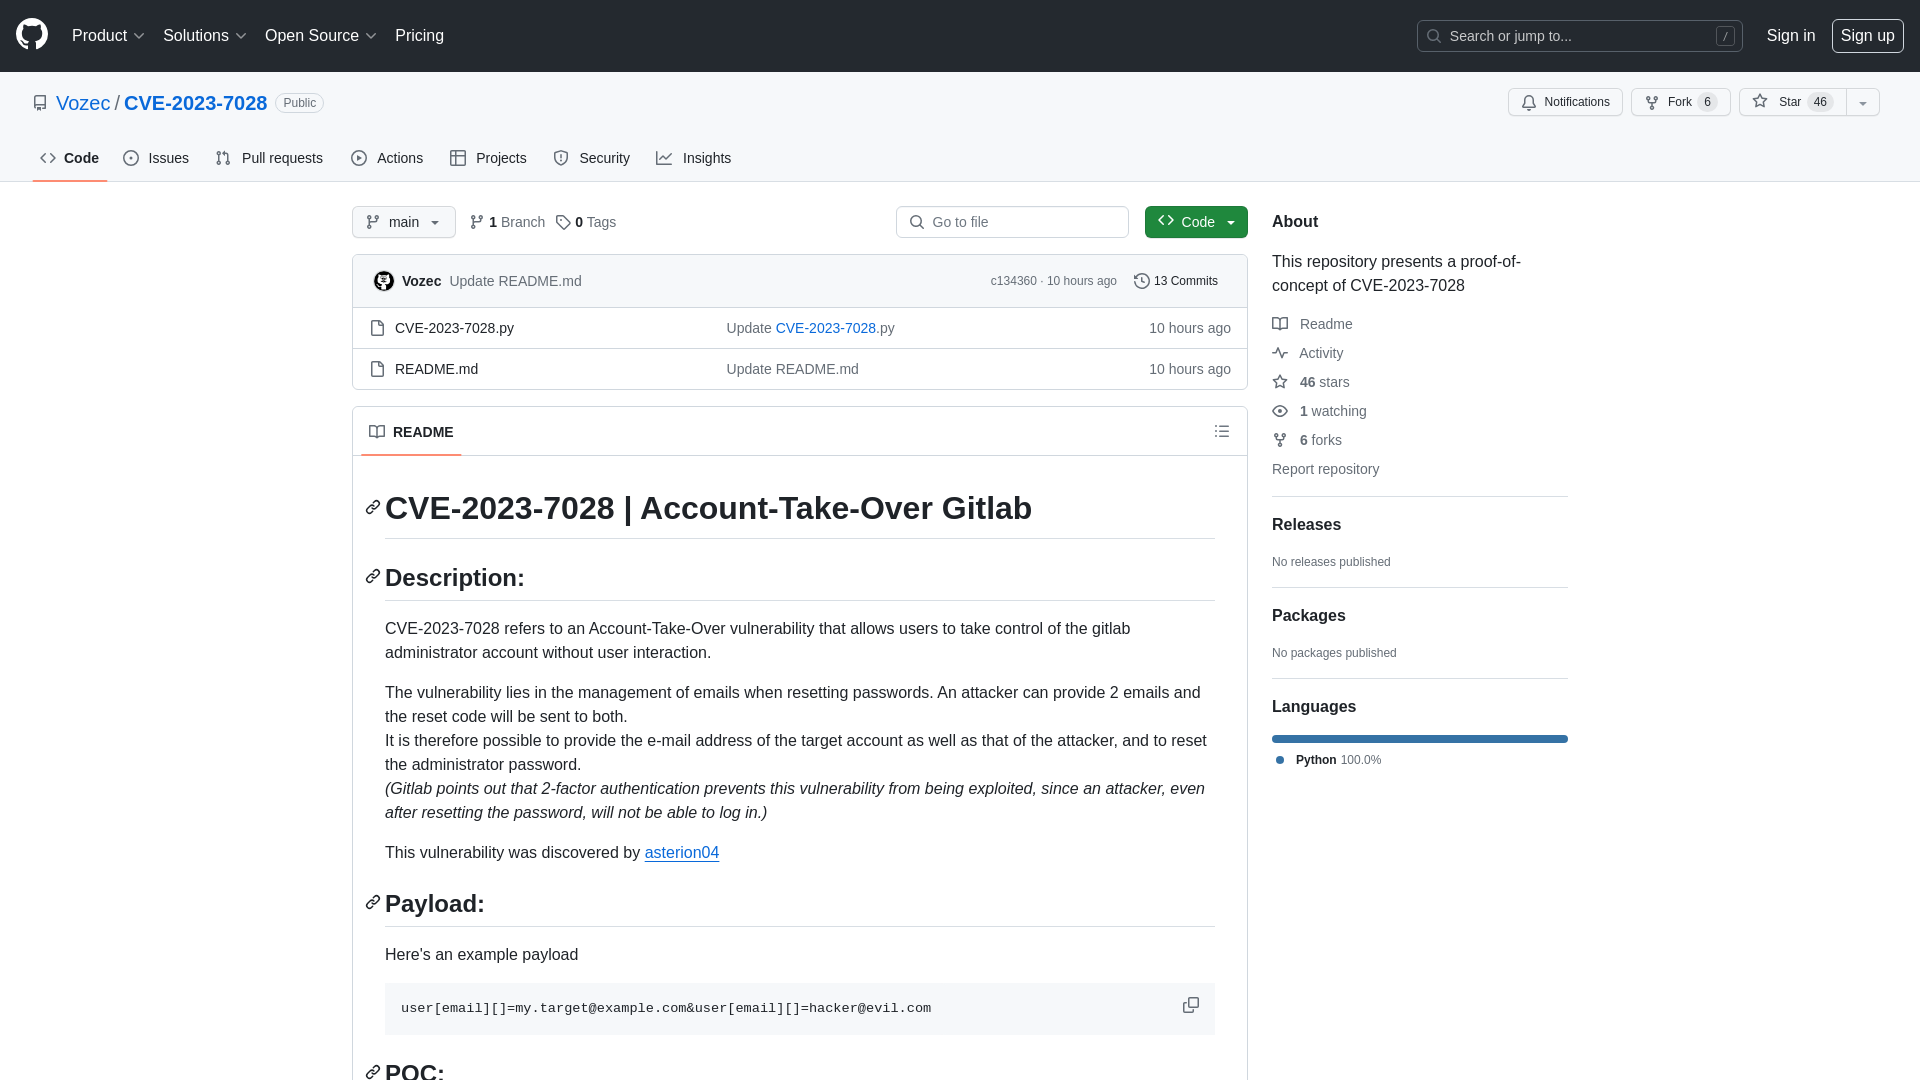Click CVE-2023-7028.py file link

point(452,327)
